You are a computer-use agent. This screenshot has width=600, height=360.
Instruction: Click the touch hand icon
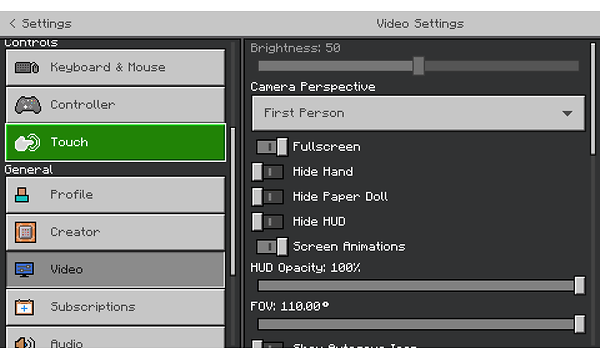pos(27,143)
